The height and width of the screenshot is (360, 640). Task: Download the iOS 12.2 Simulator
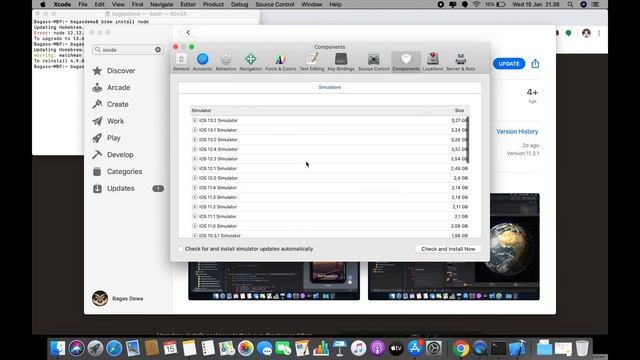(195, 159)
